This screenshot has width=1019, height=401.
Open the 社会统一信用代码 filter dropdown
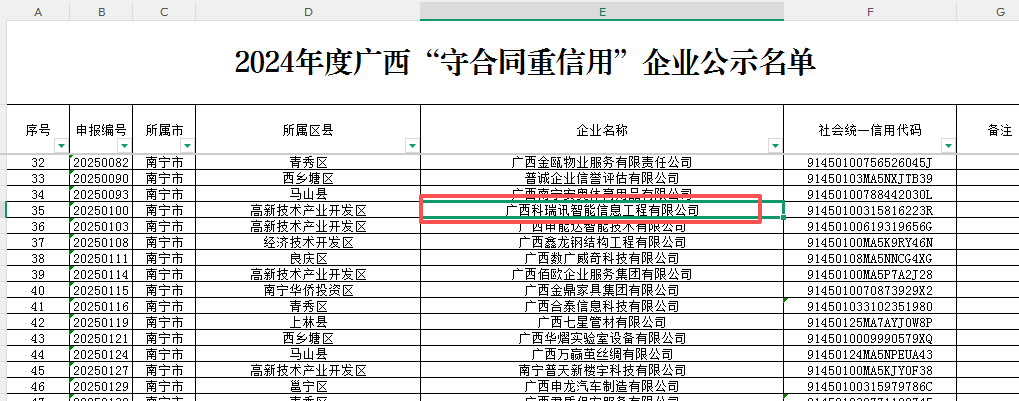(948, 146)
